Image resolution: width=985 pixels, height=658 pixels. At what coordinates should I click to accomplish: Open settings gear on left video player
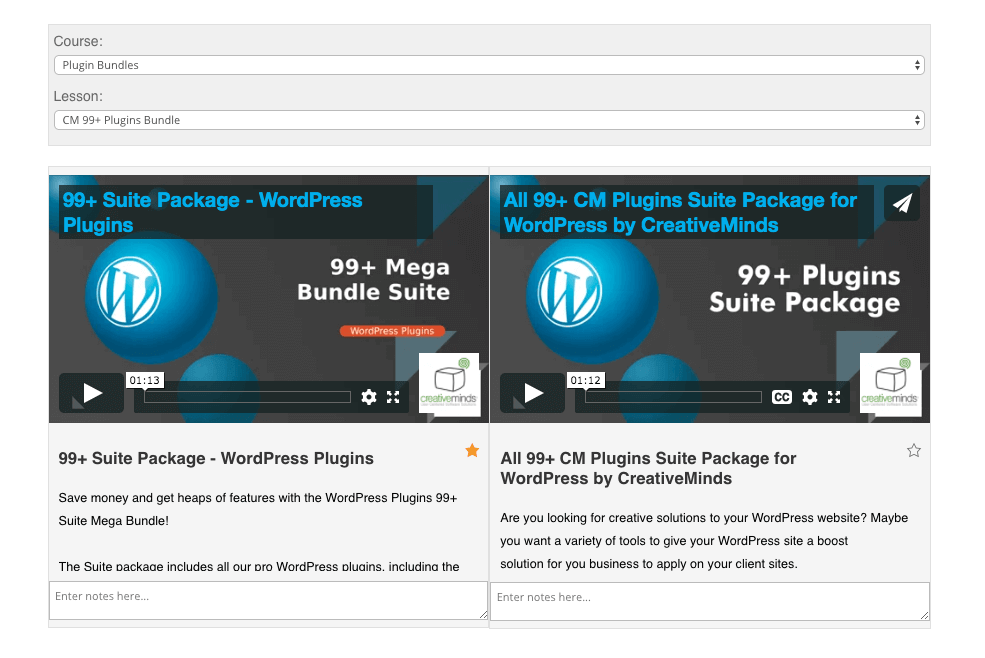pyautogui.click(x=369, y=397)
